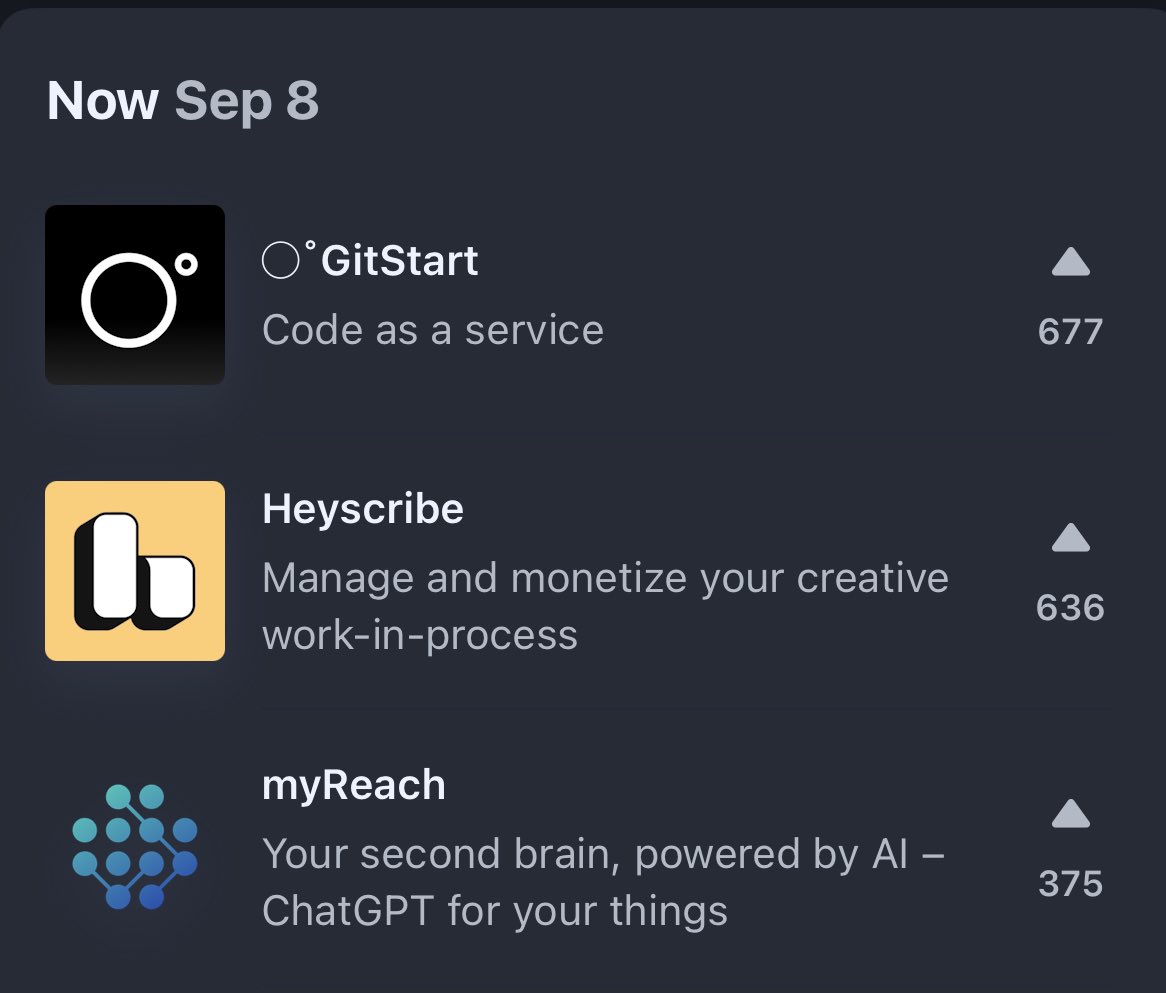Open the GitStart black logo thumbnail
The height and width of the screenshot is (993, 1166).
click(135, 295)
